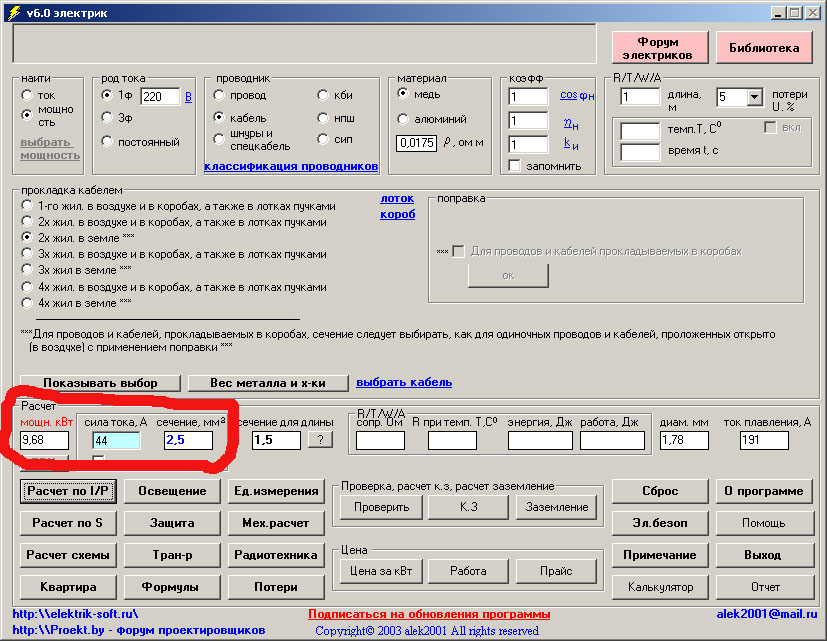The width and height of the screenshot is (827, 641).
Task: Choose 3х жил в земле laying option
Action: (x=27, y=270)
